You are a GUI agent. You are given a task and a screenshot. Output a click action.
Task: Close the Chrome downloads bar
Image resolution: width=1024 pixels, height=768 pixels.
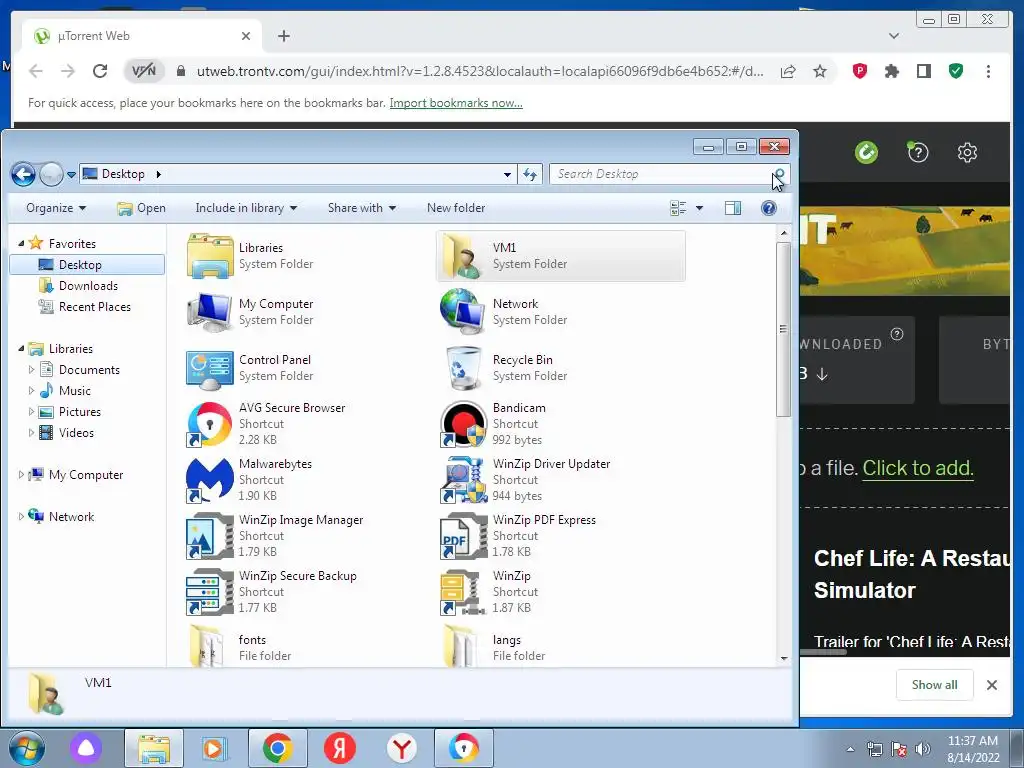click(x=991, y=685)
